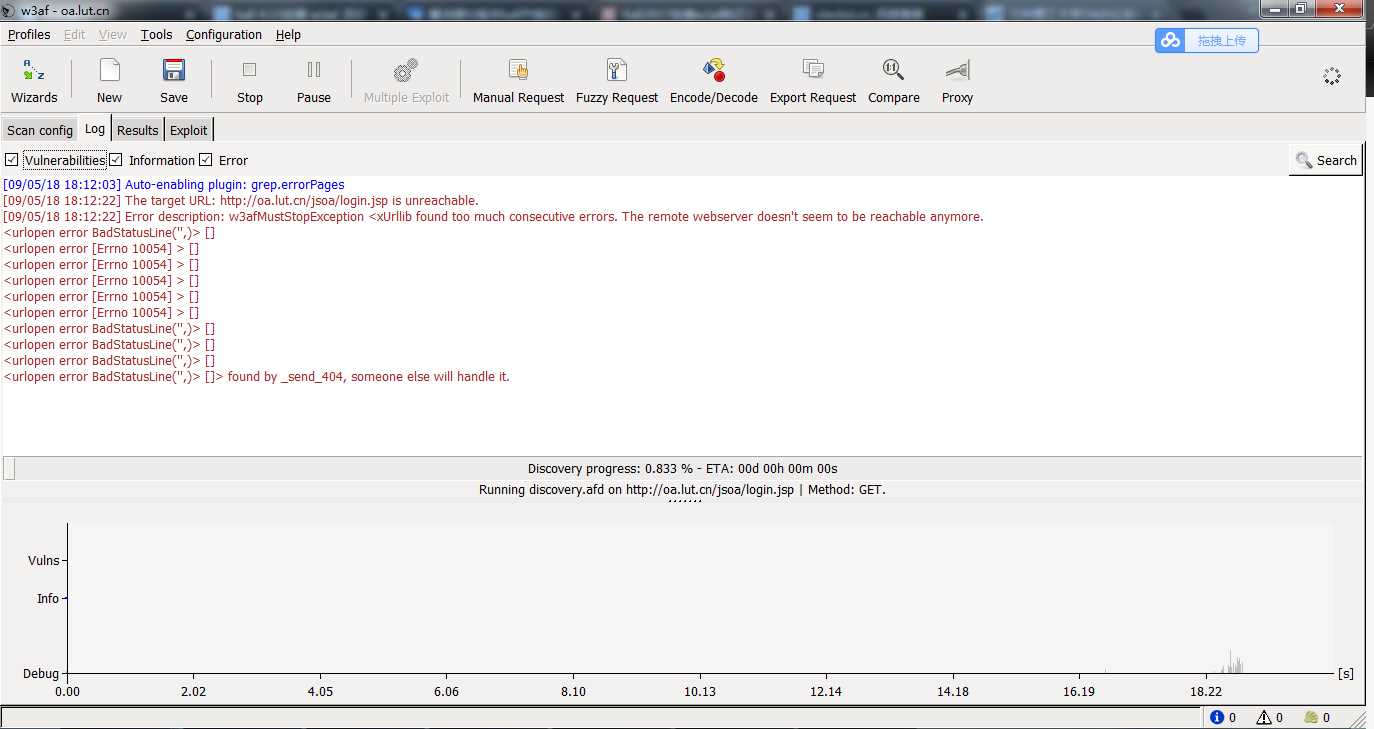Select the Auto-enabling plugin grep.errorPages log line

click(x=174, y=184)
